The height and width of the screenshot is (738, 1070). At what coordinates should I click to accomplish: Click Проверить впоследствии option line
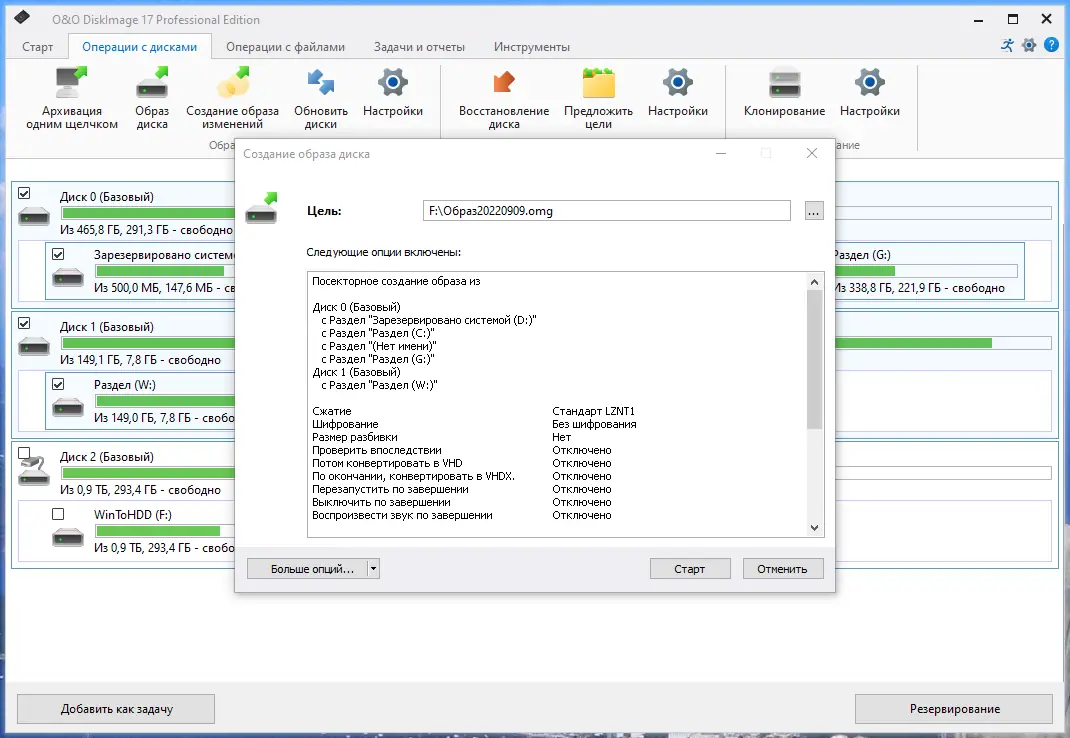(462, 450)
